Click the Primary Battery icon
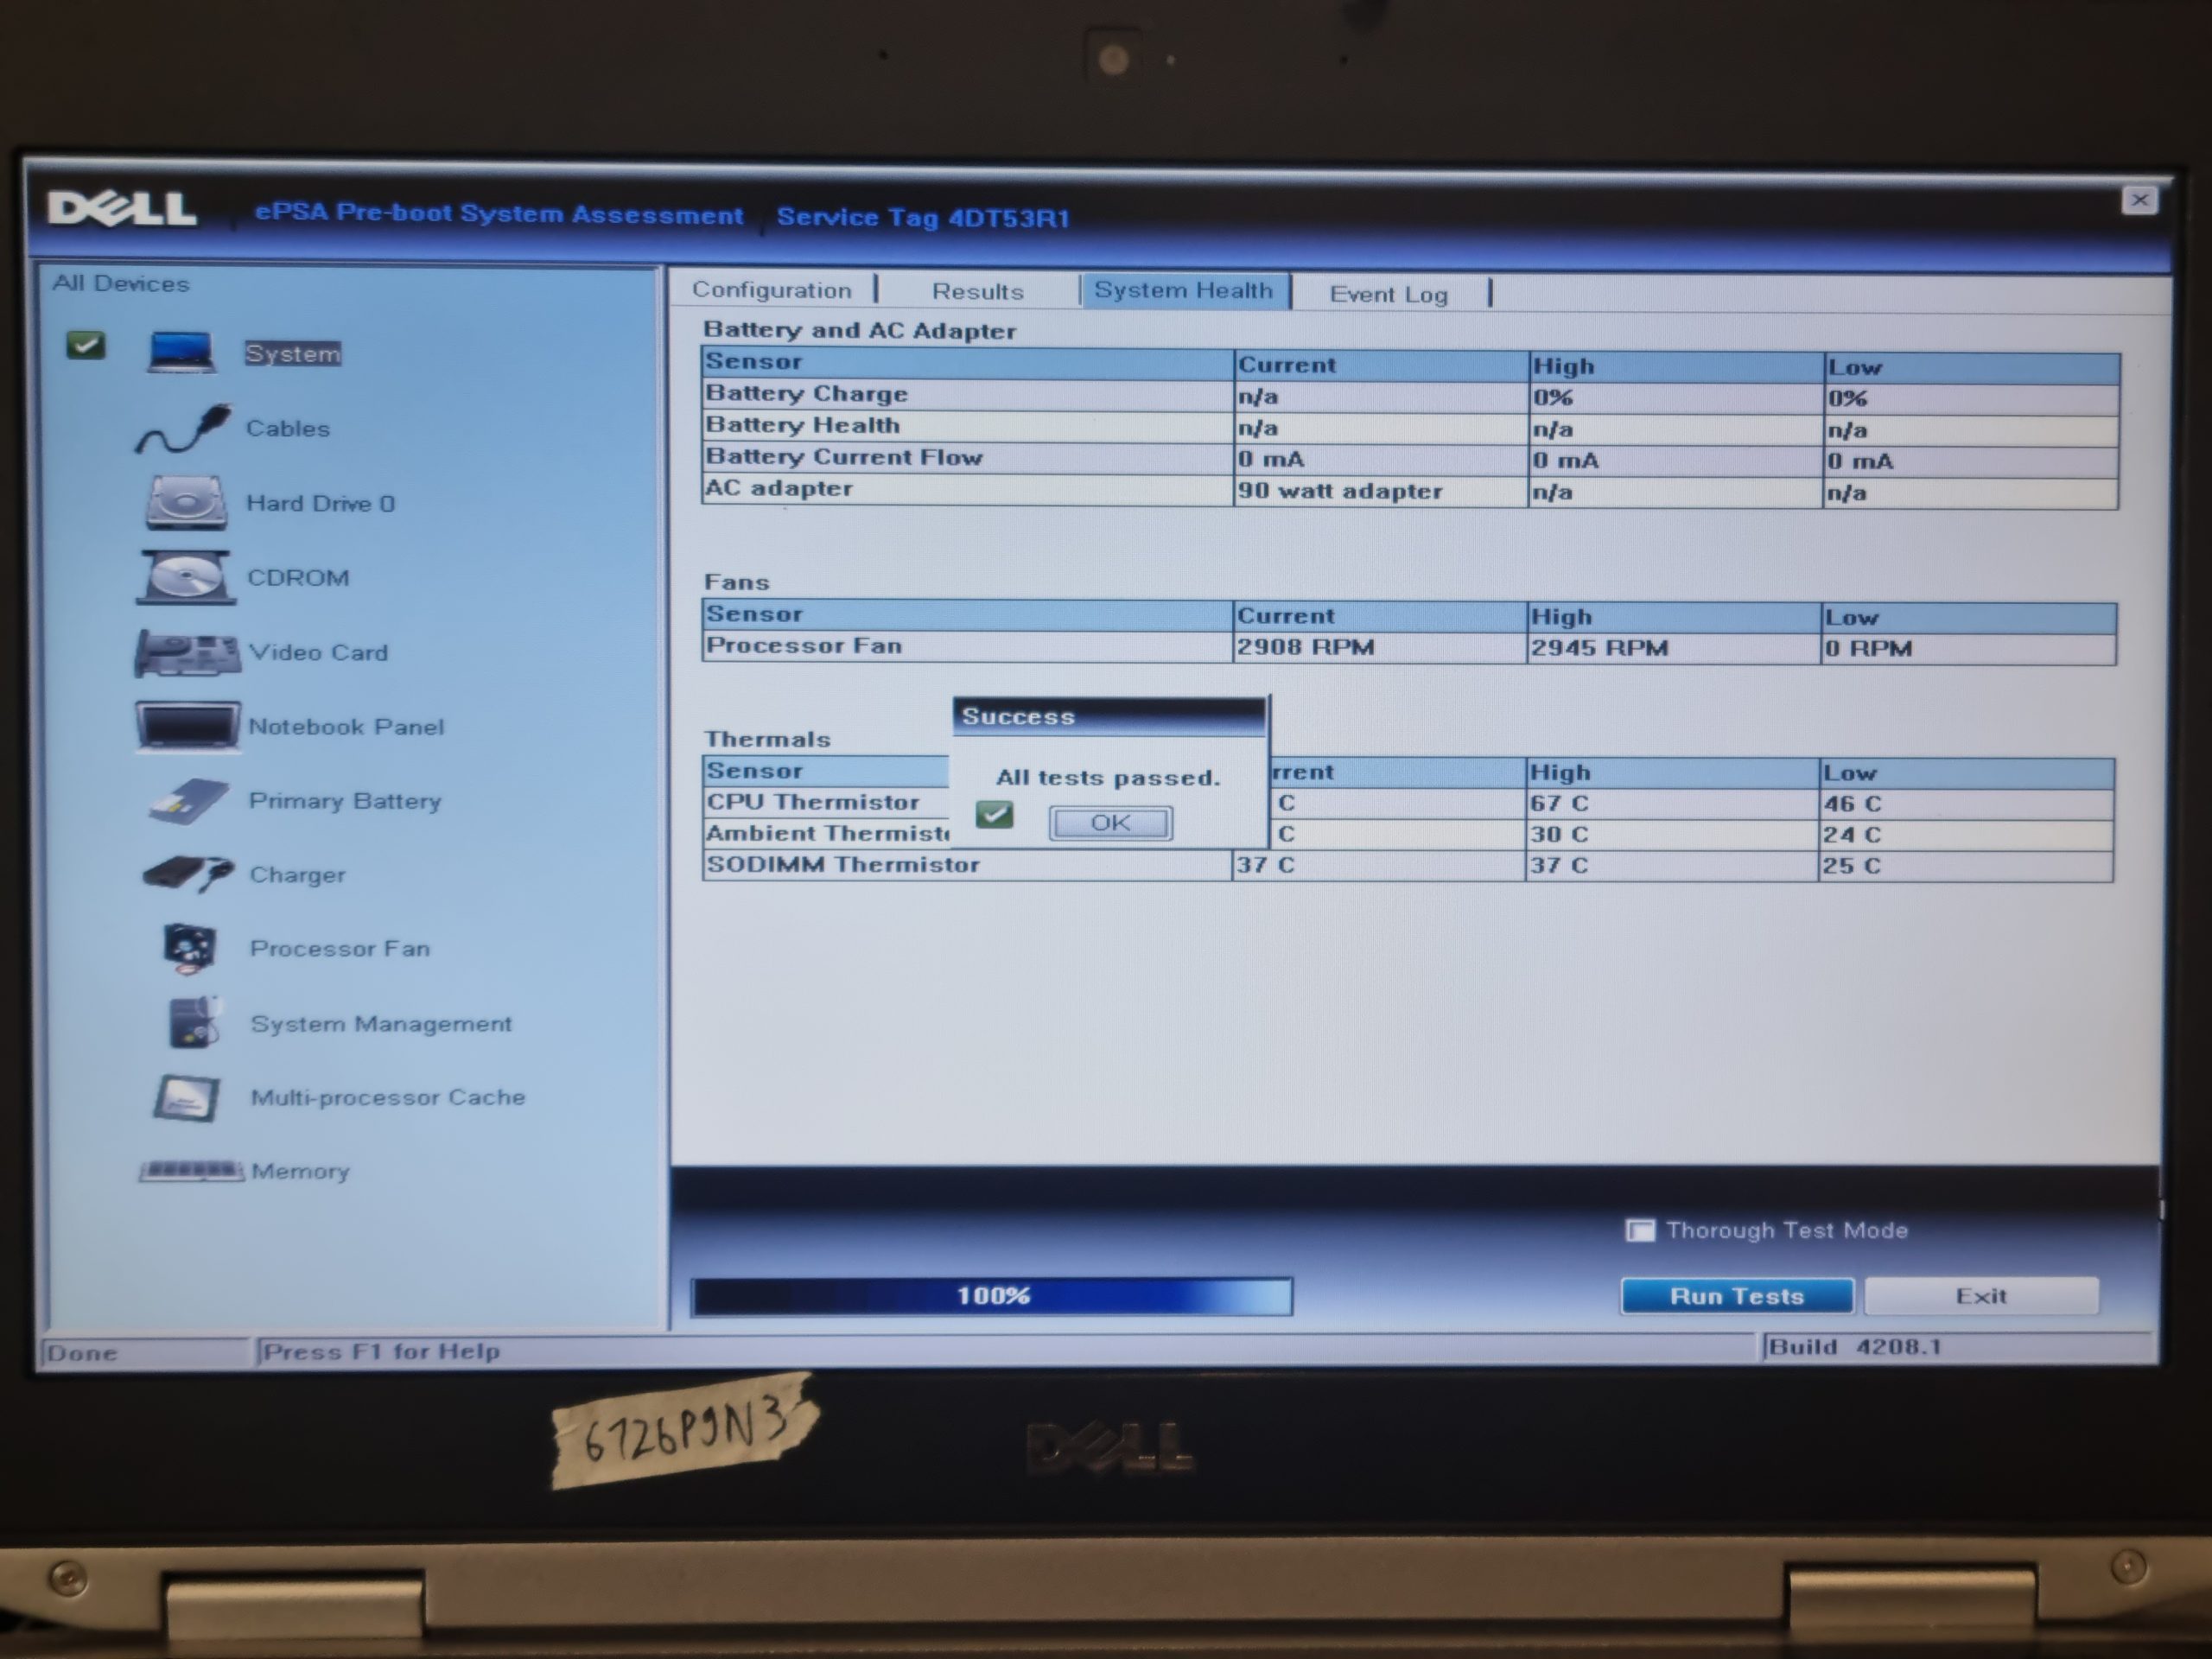Viewport: 2212px width, 1659px height. (185, 800)
